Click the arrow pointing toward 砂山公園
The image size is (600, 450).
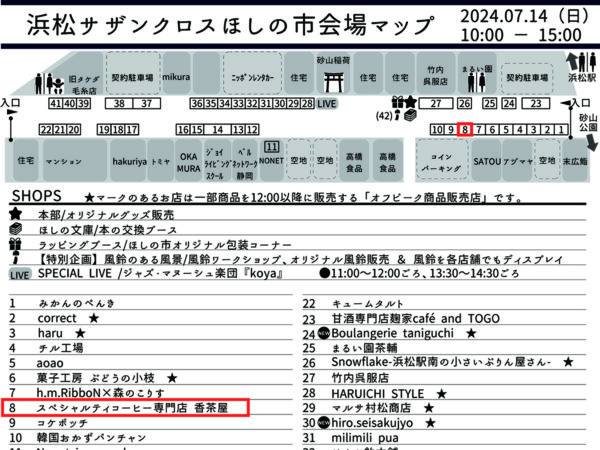(592, 142)
